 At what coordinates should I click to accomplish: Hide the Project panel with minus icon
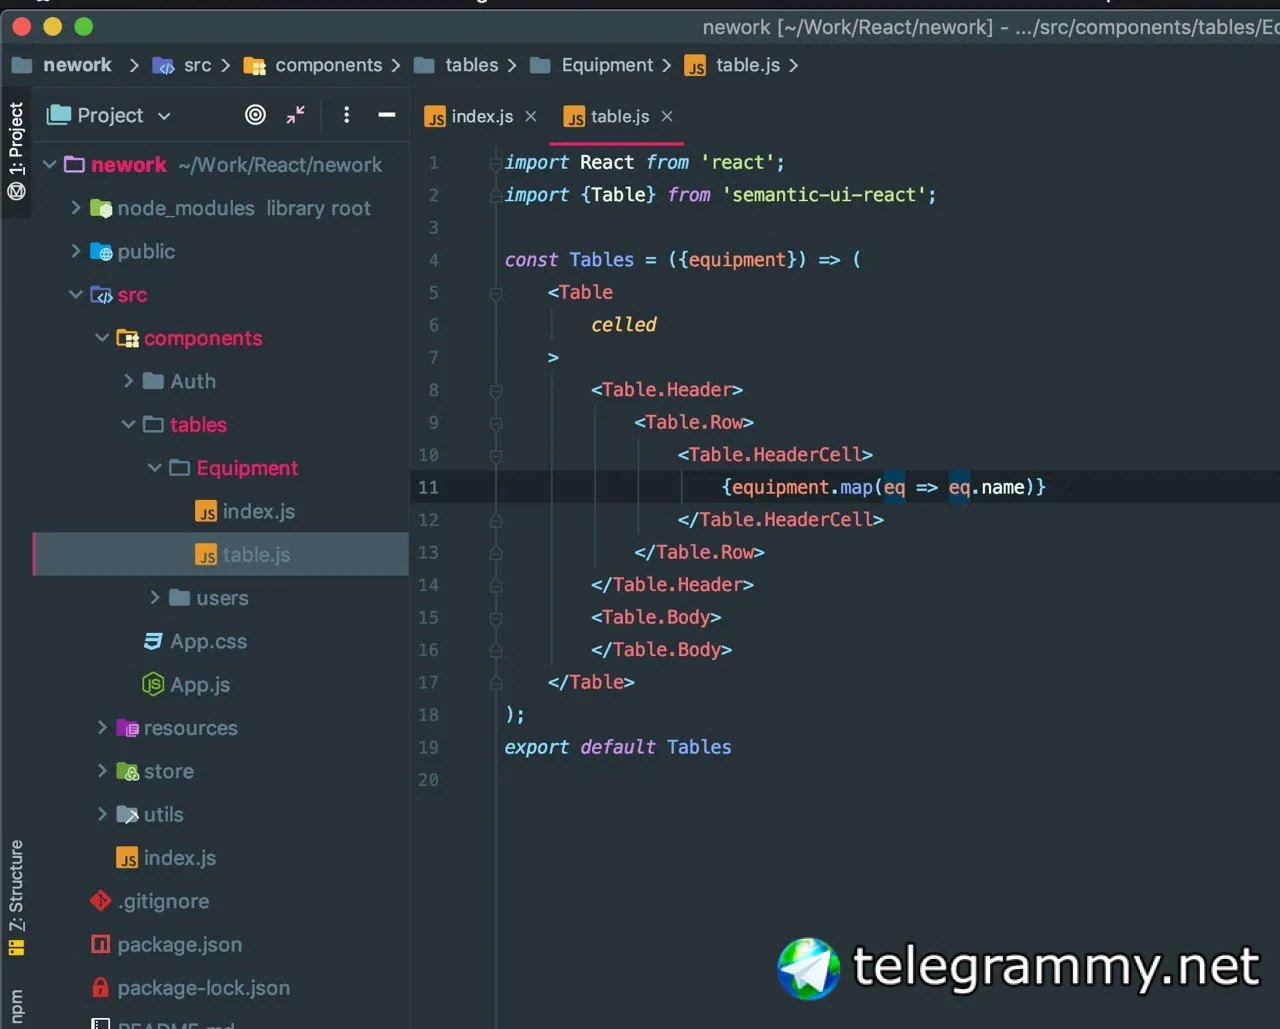387,115
